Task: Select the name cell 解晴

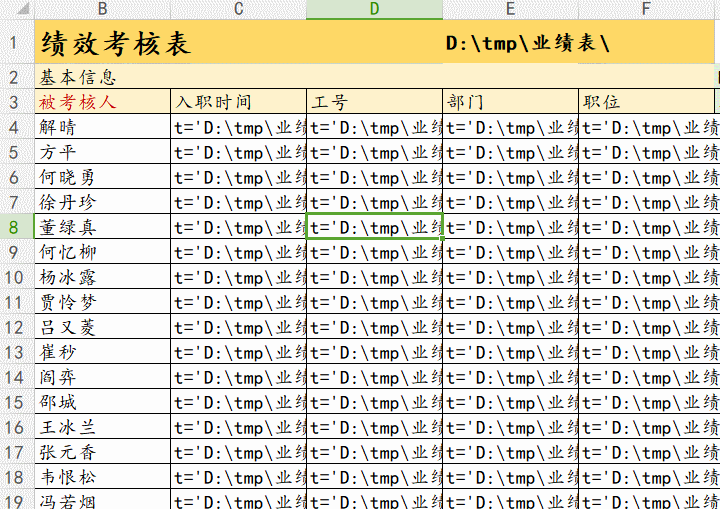Action: click(102, 126)
